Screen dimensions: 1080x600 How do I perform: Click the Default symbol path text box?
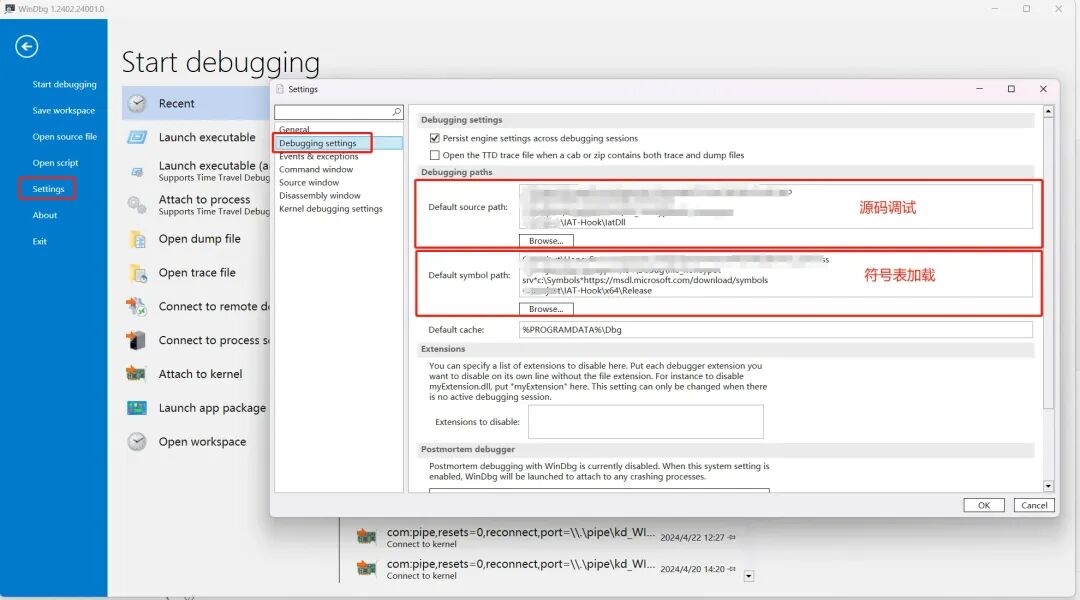(776, 275)
